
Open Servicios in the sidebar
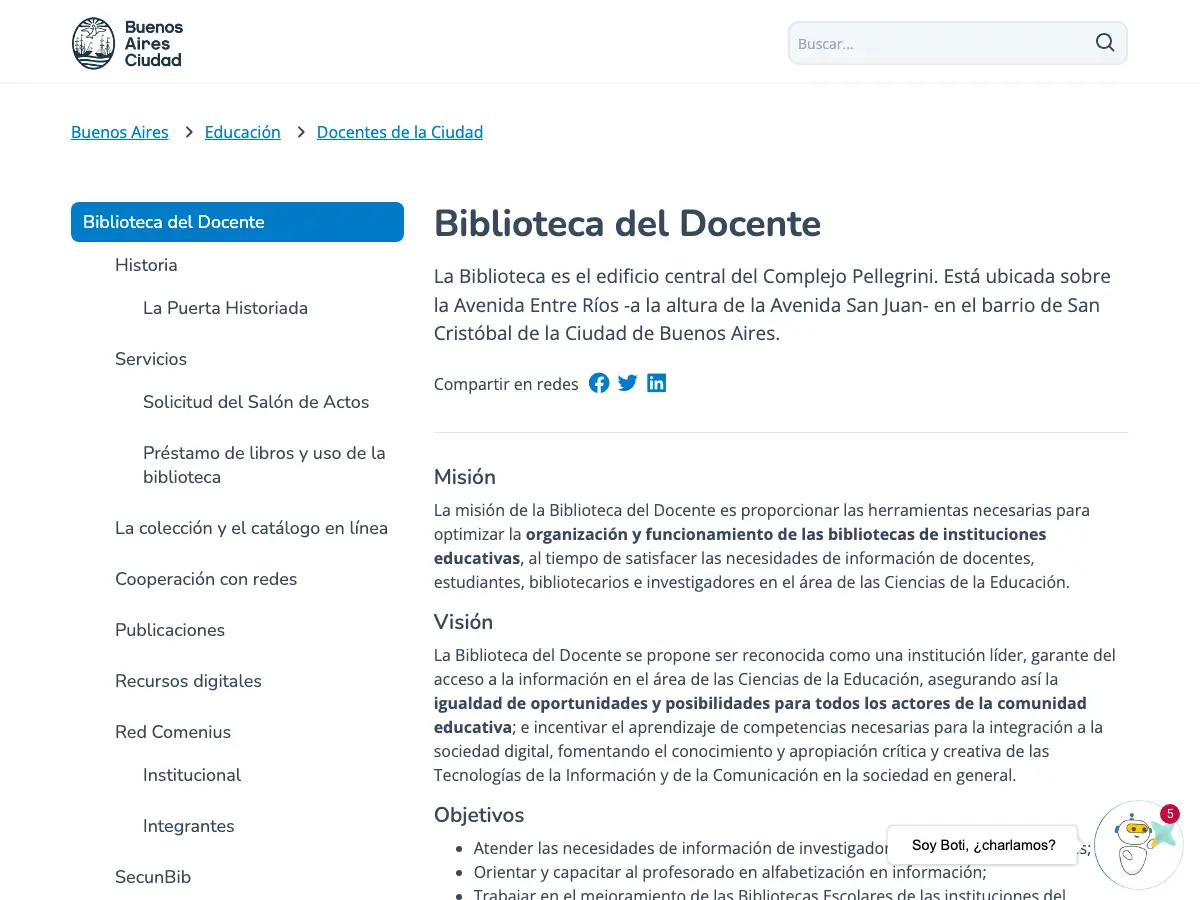tap(151, 359)
